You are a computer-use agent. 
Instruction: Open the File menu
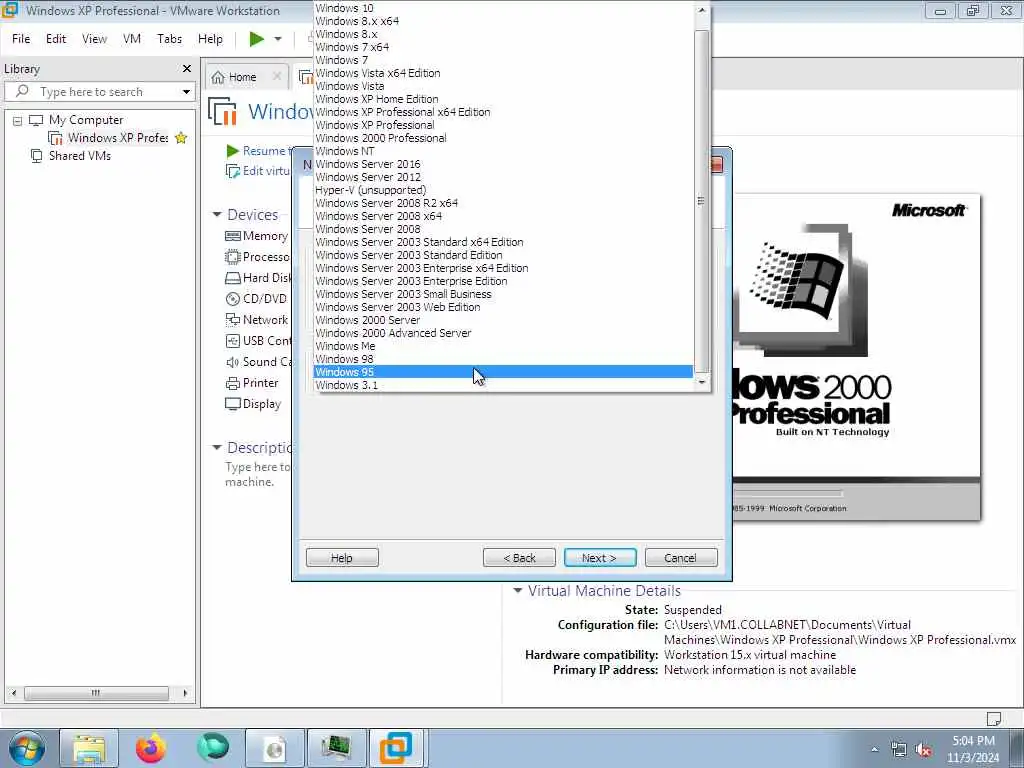[x=21, y=39]
